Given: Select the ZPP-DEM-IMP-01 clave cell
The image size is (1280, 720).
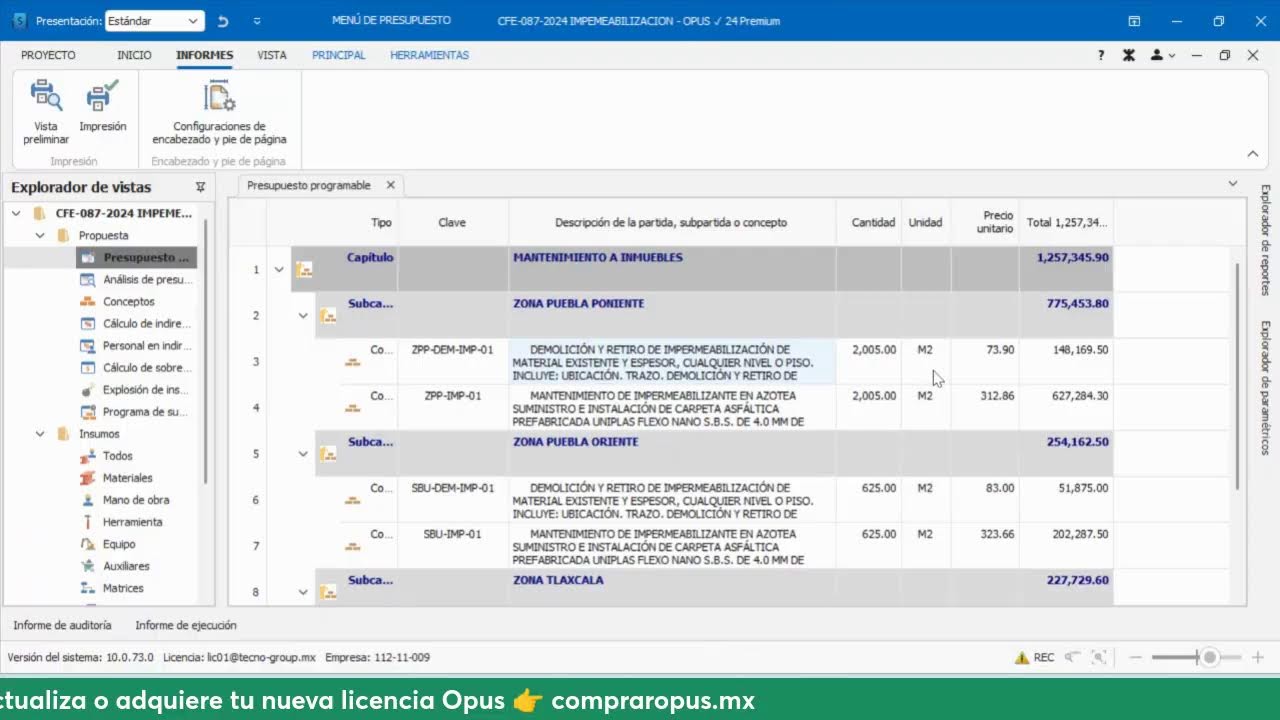Looking at the screenshot, I should point(453,361).
